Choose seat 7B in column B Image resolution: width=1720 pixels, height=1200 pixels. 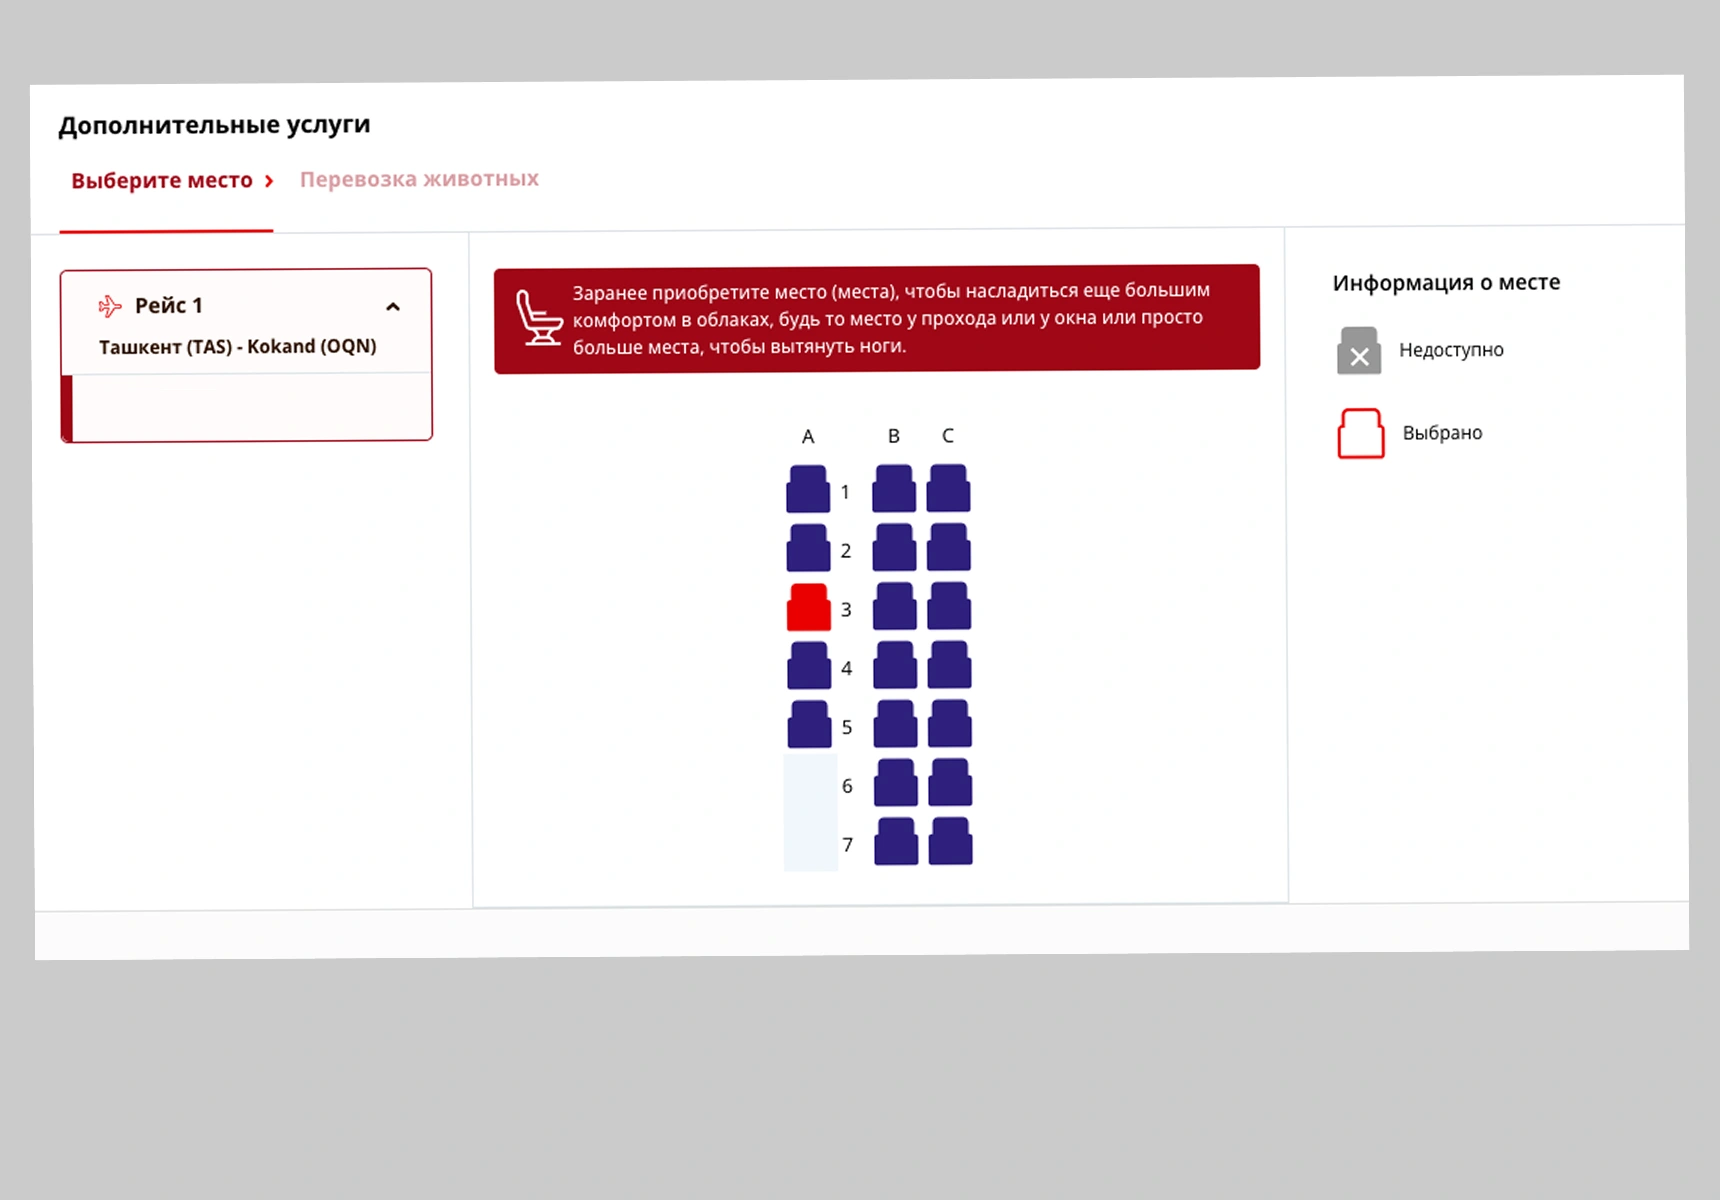[x=897, y=841]
